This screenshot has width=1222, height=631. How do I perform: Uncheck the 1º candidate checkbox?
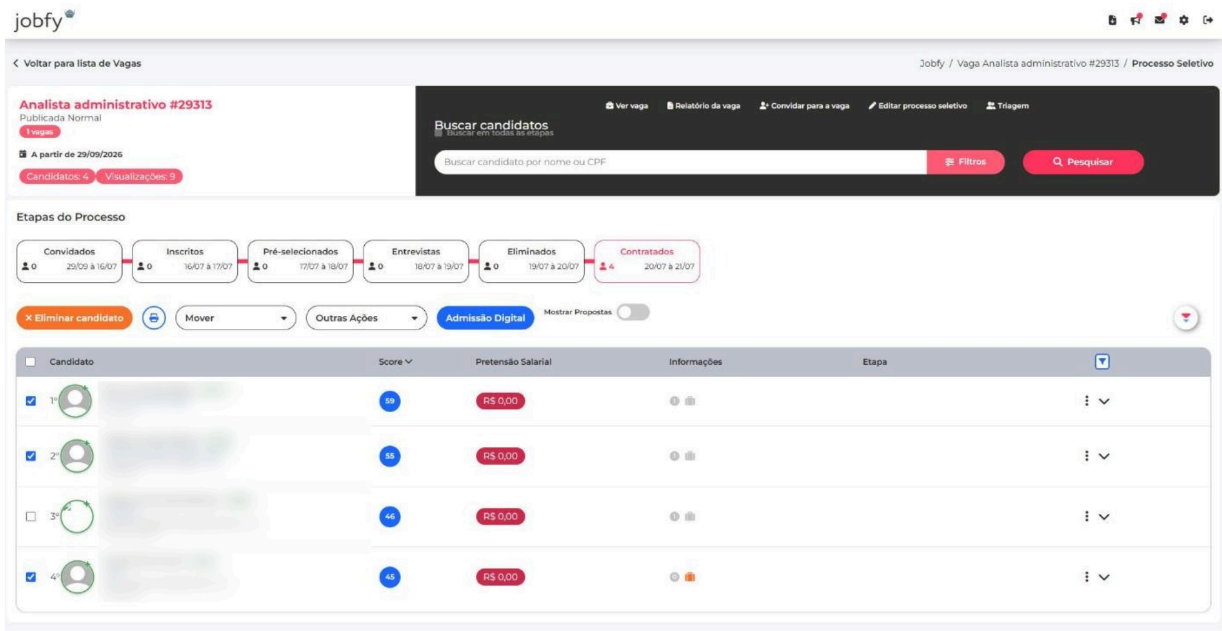(30, 401)
